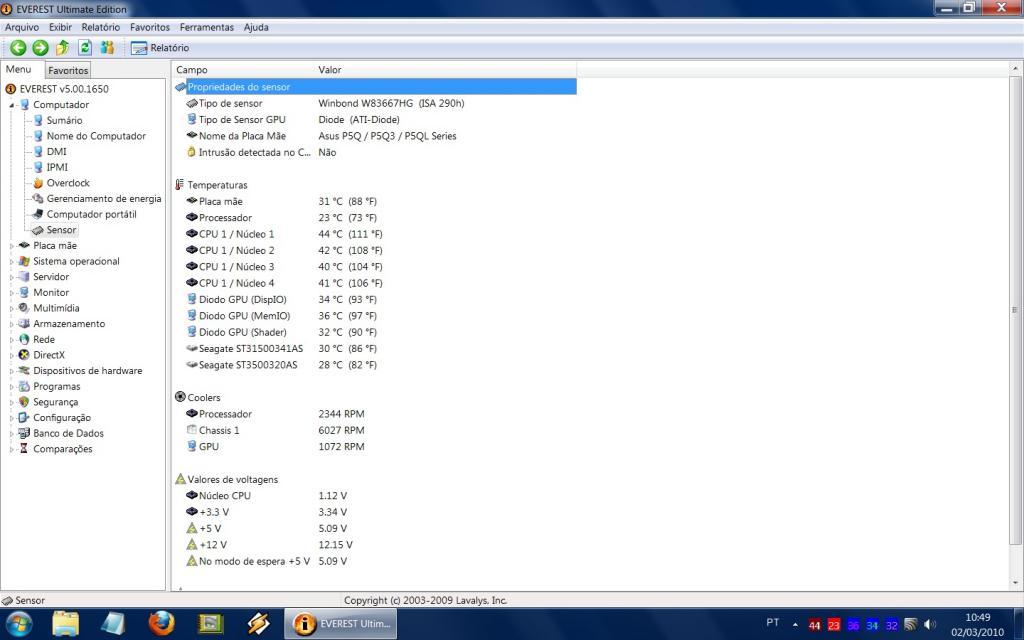
Task: Select the Nome da Placa Mãe row
Action: [x=375, y=136]
